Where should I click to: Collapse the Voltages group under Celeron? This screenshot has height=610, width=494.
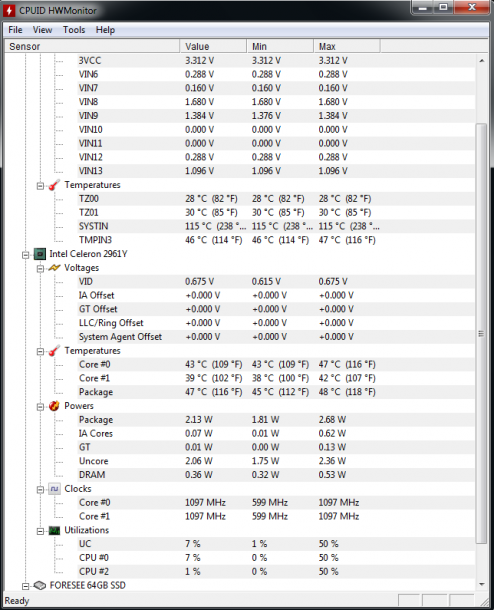pyautogui.click(x=40, y=269)
